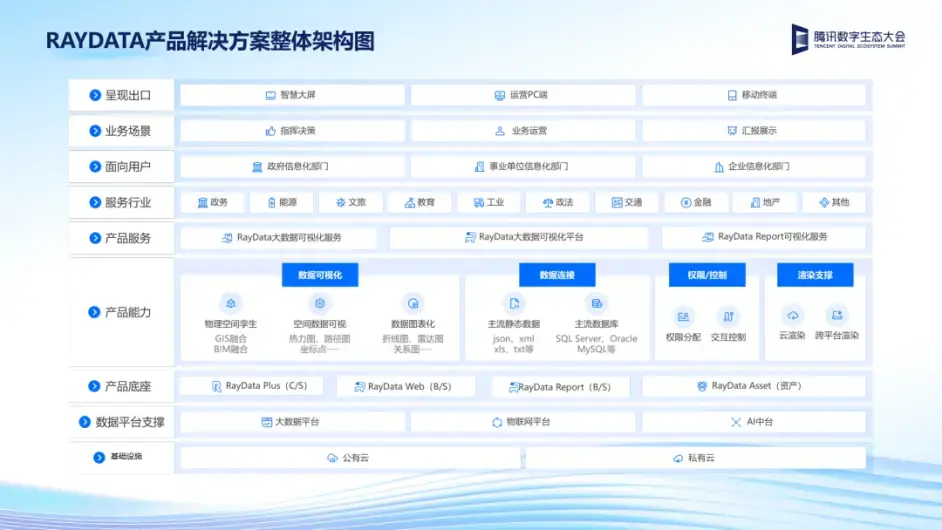Click the Tencent Digital Ecosystem Summit logo
The image size is (942, 530).
click(848, 39)
